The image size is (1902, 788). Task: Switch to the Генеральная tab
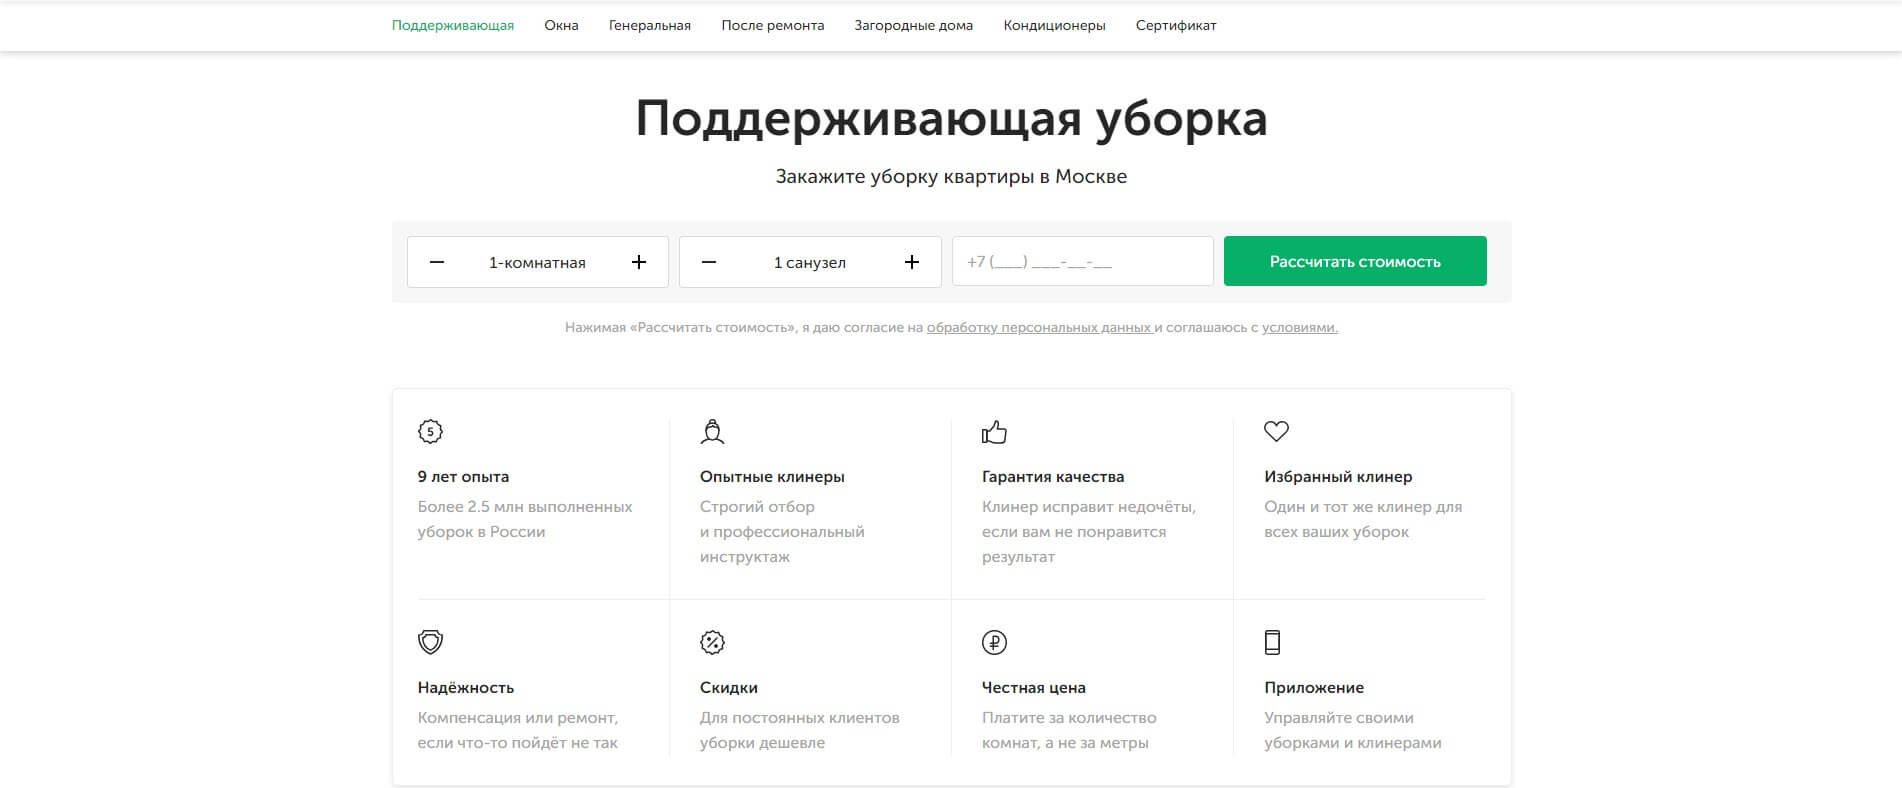coord(650,25)
